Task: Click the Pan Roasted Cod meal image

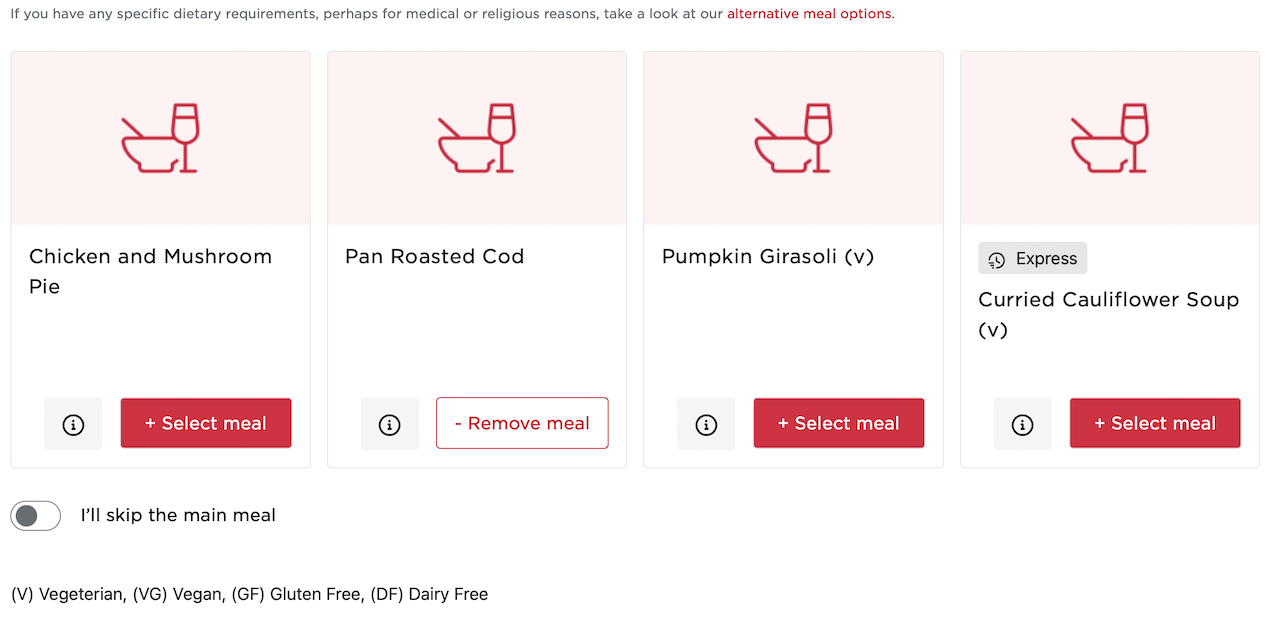Action: point(477,138)
